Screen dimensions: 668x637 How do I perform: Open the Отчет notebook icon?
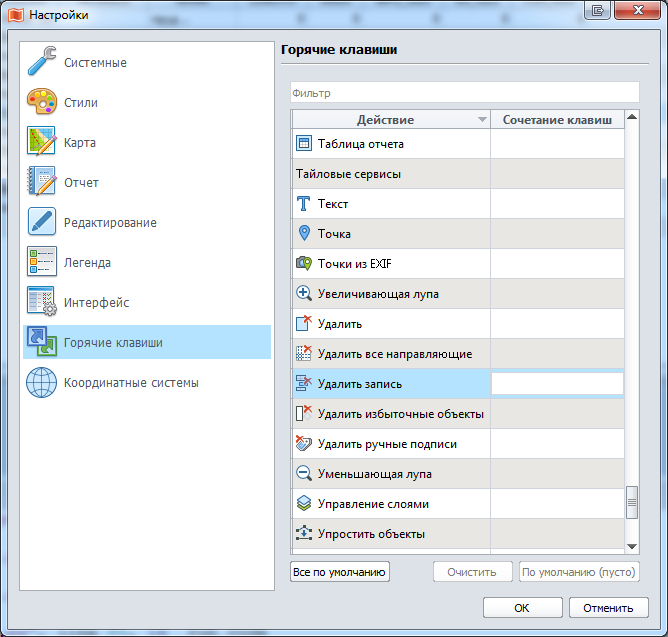tap(42, 183)
